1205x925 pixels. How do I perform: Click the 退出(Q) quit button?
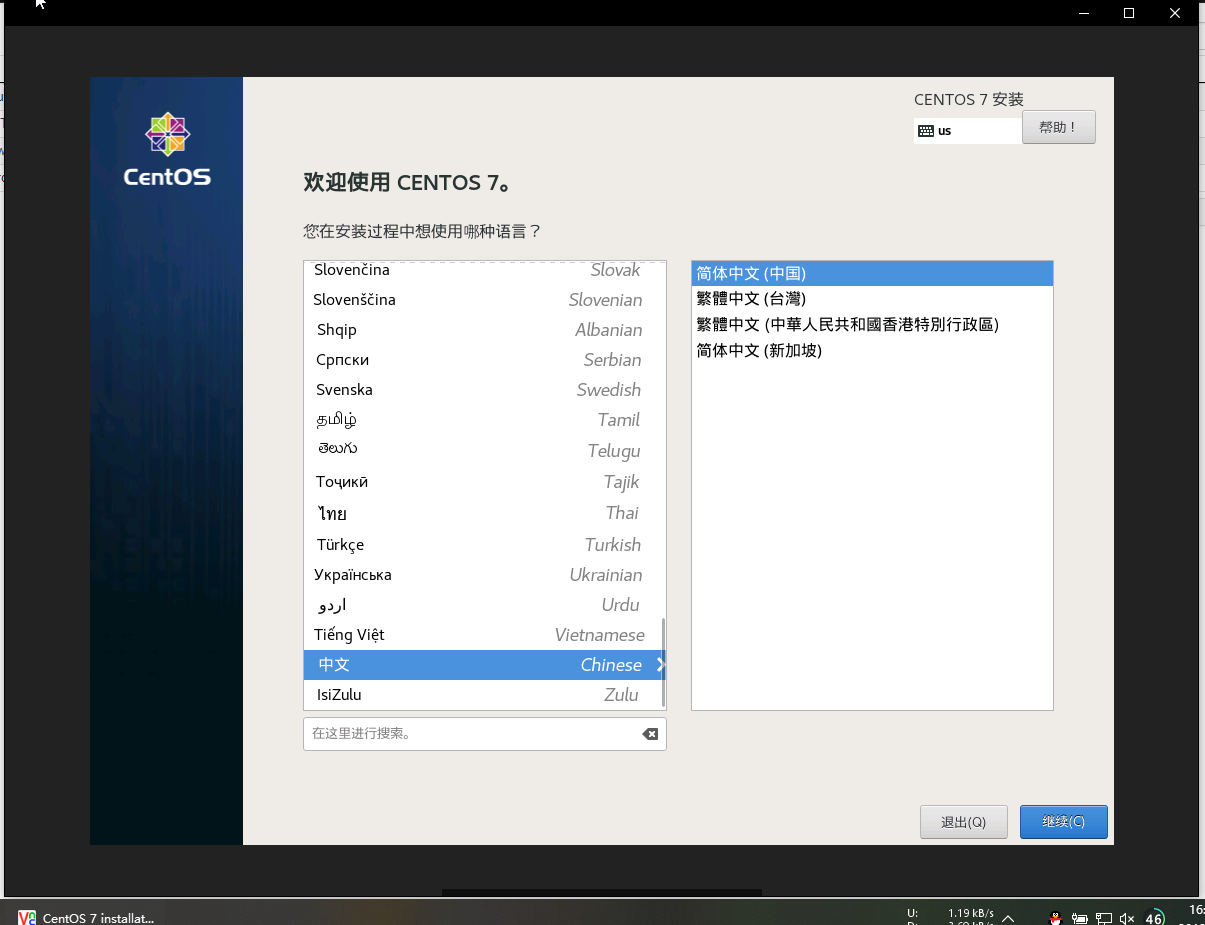963,822
